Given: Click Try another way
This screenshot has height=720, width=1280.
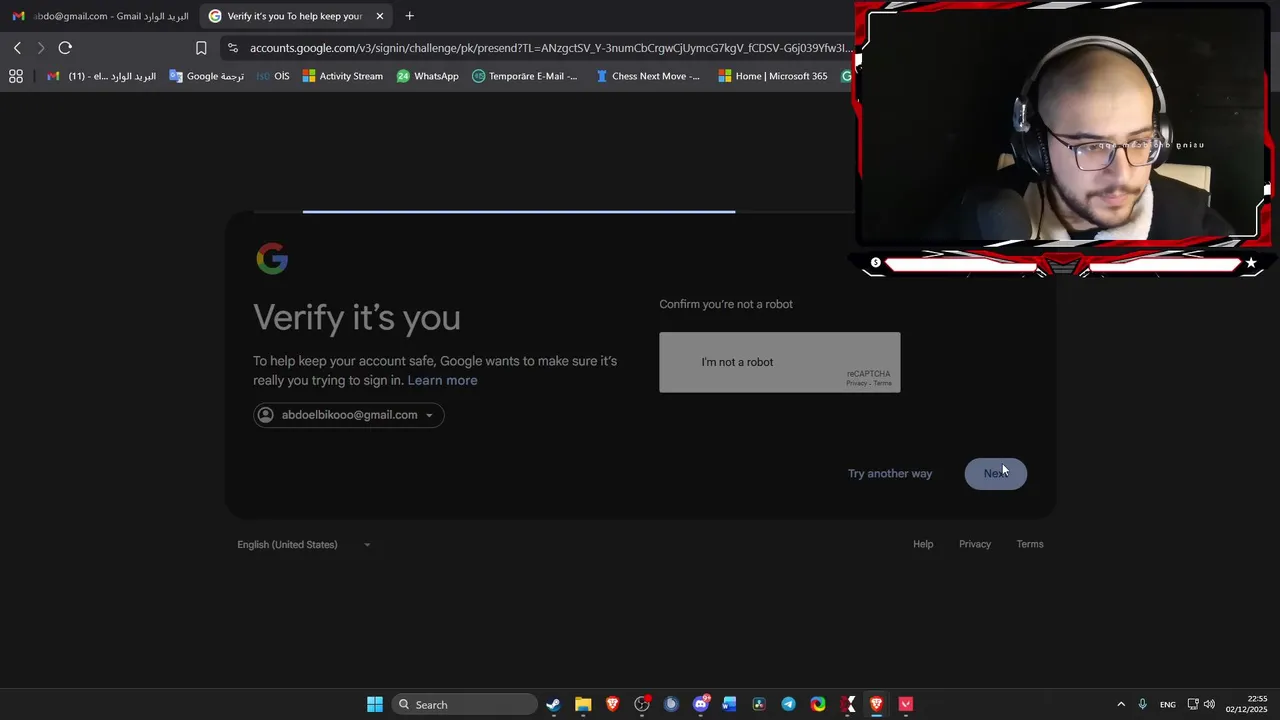Looking at the screenshot, I should click(890, 474).
